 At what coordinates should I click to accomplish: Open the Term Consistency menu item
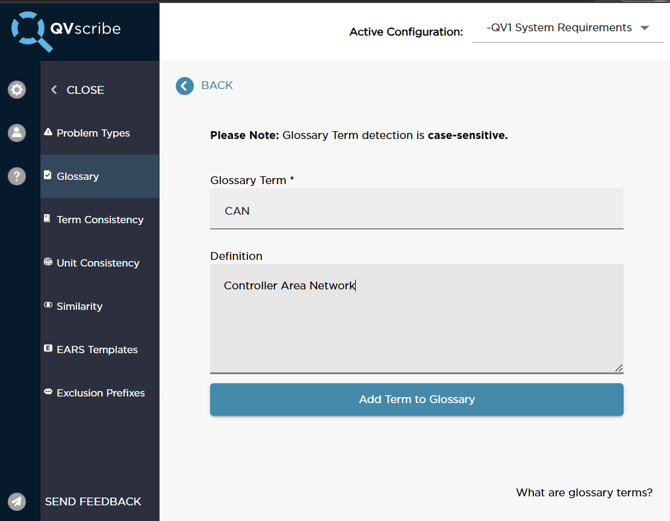click(x=100, y=220)
